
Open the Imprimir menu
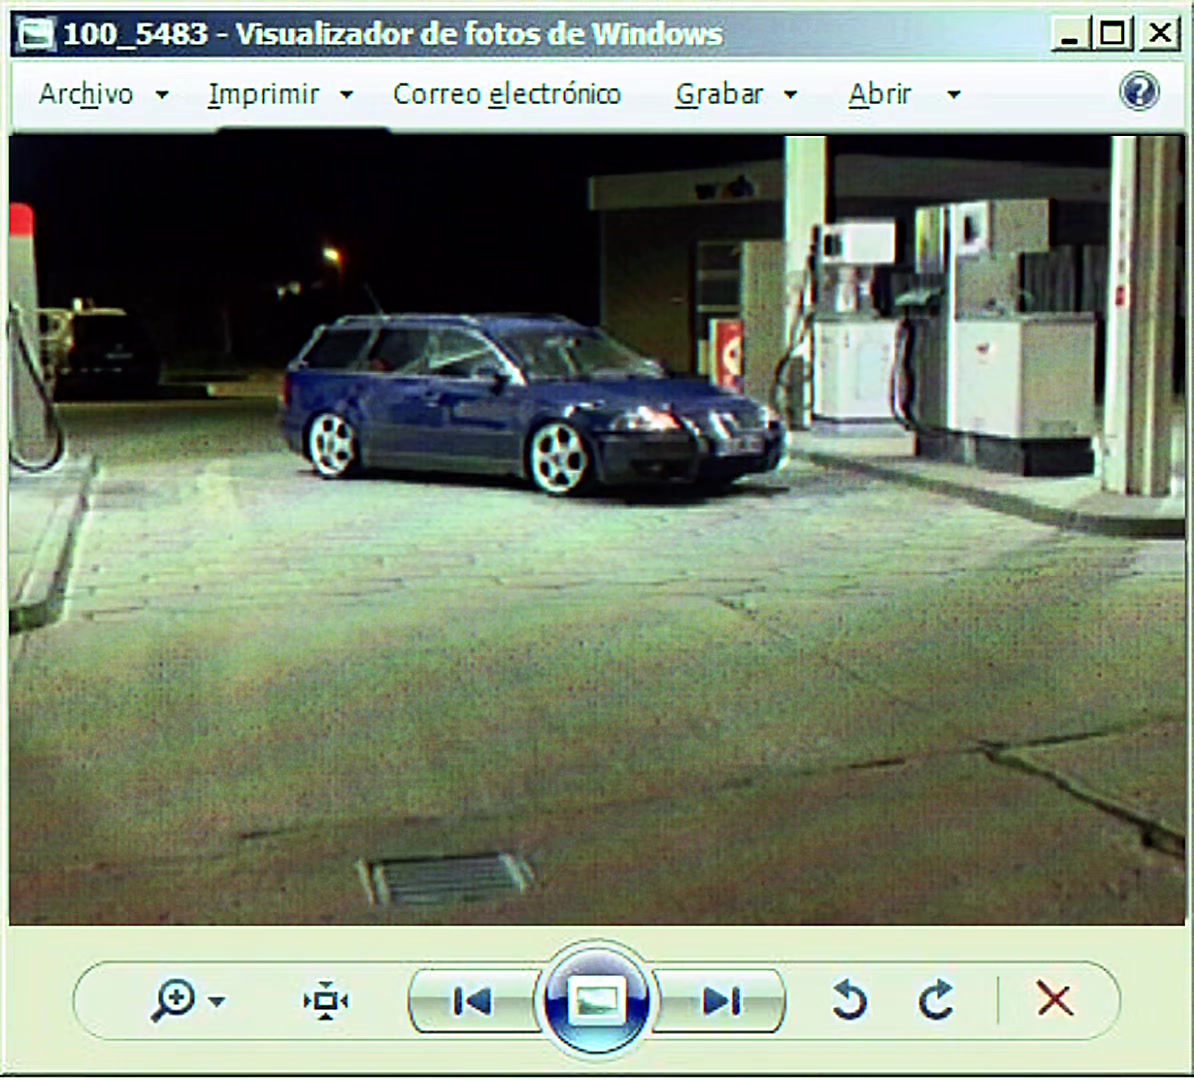263,94
